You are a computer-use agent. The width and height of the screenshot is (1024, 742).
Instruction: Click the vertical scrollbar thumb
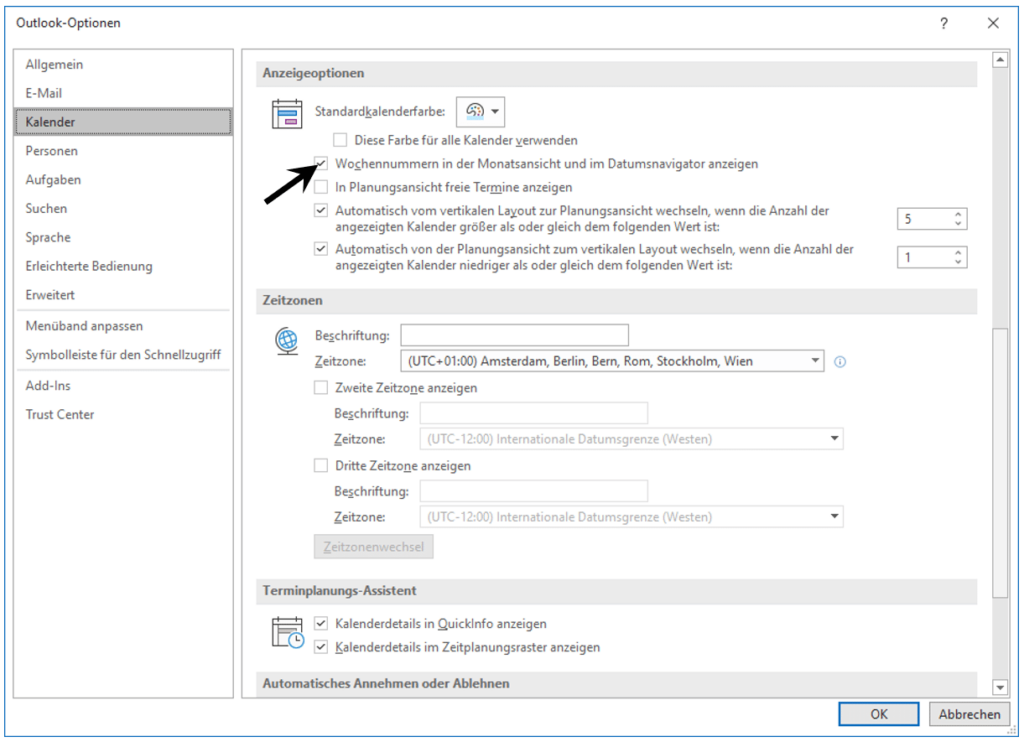[1000, 462]
